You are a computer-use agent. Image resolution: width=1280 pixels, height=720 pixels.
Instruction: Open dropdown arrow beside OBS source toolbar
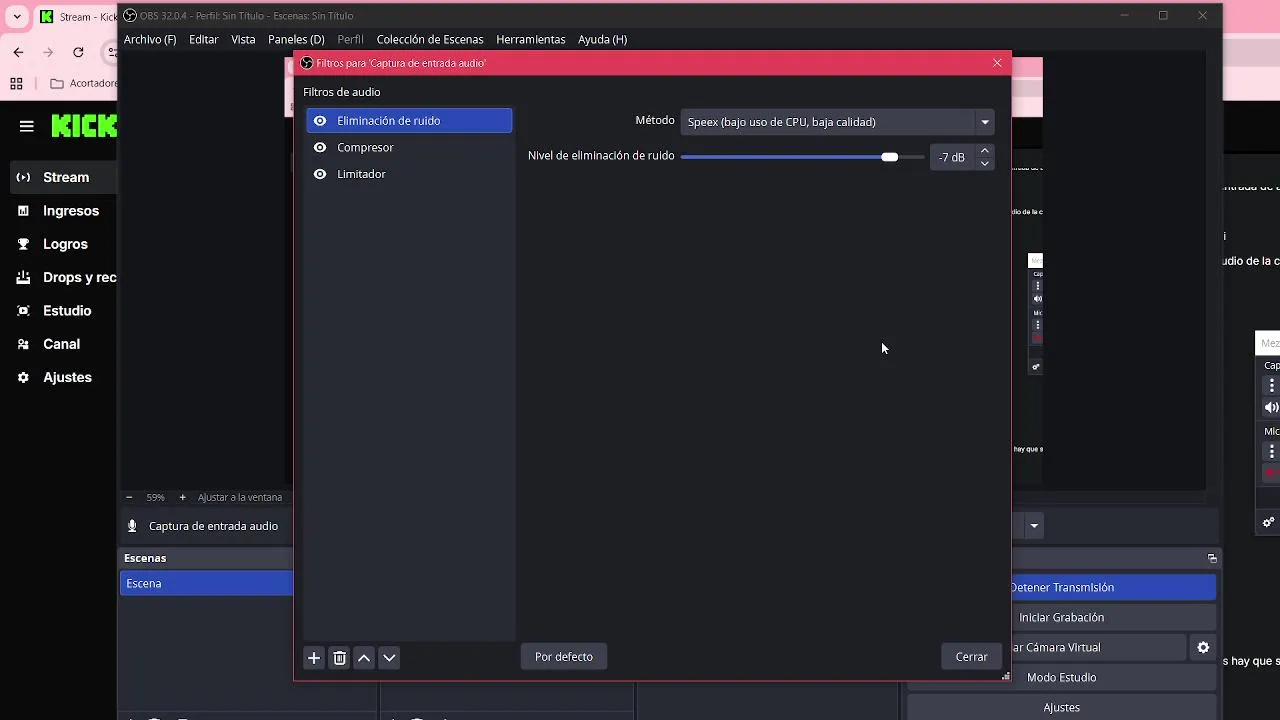coord(1034,526)
